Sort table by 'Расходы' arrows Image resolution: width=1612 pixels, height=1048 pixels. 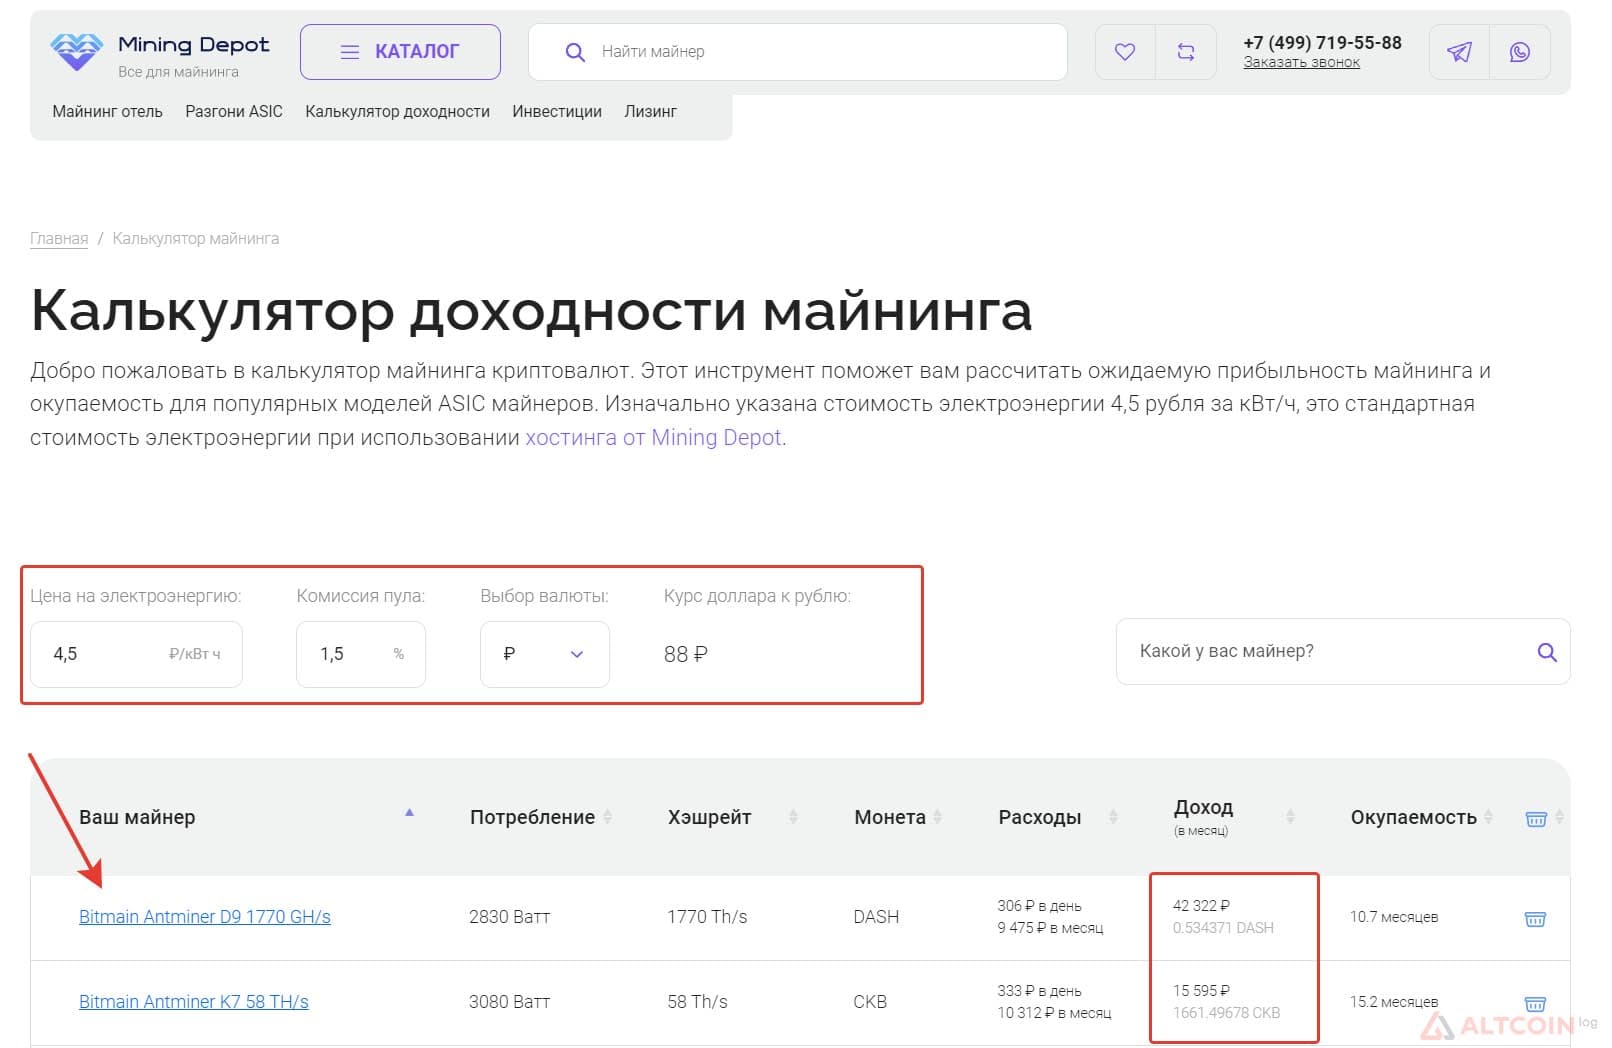click(x=1113, y=817)
